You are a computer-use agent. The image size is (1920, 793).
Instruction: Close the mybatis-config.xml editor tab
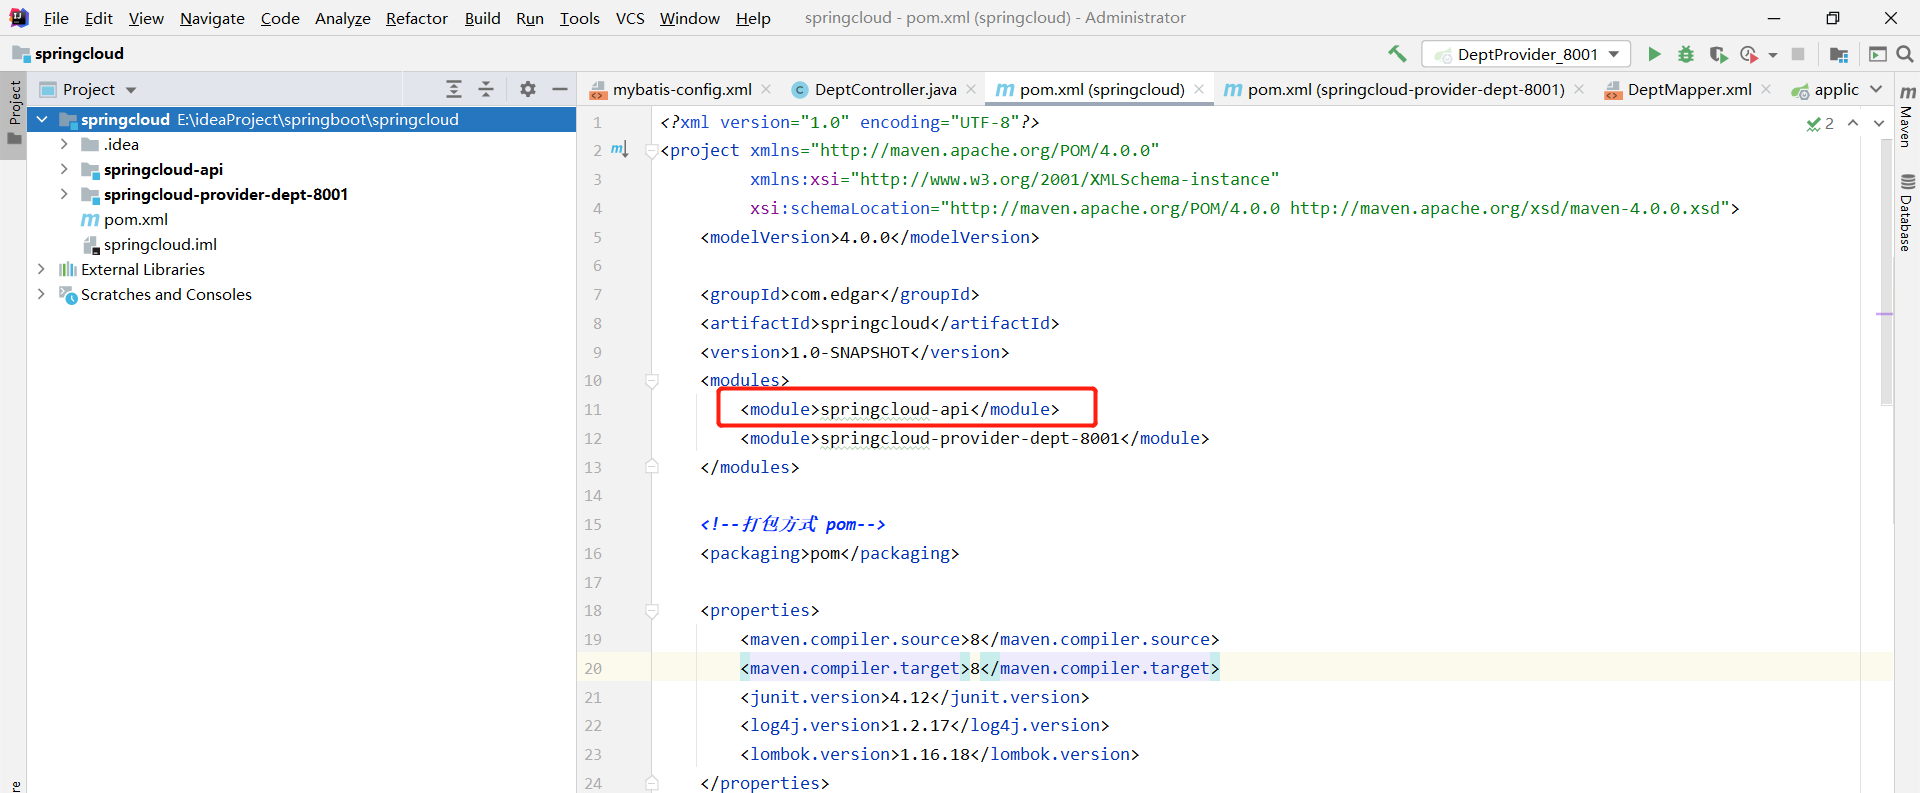coord(766,89)
